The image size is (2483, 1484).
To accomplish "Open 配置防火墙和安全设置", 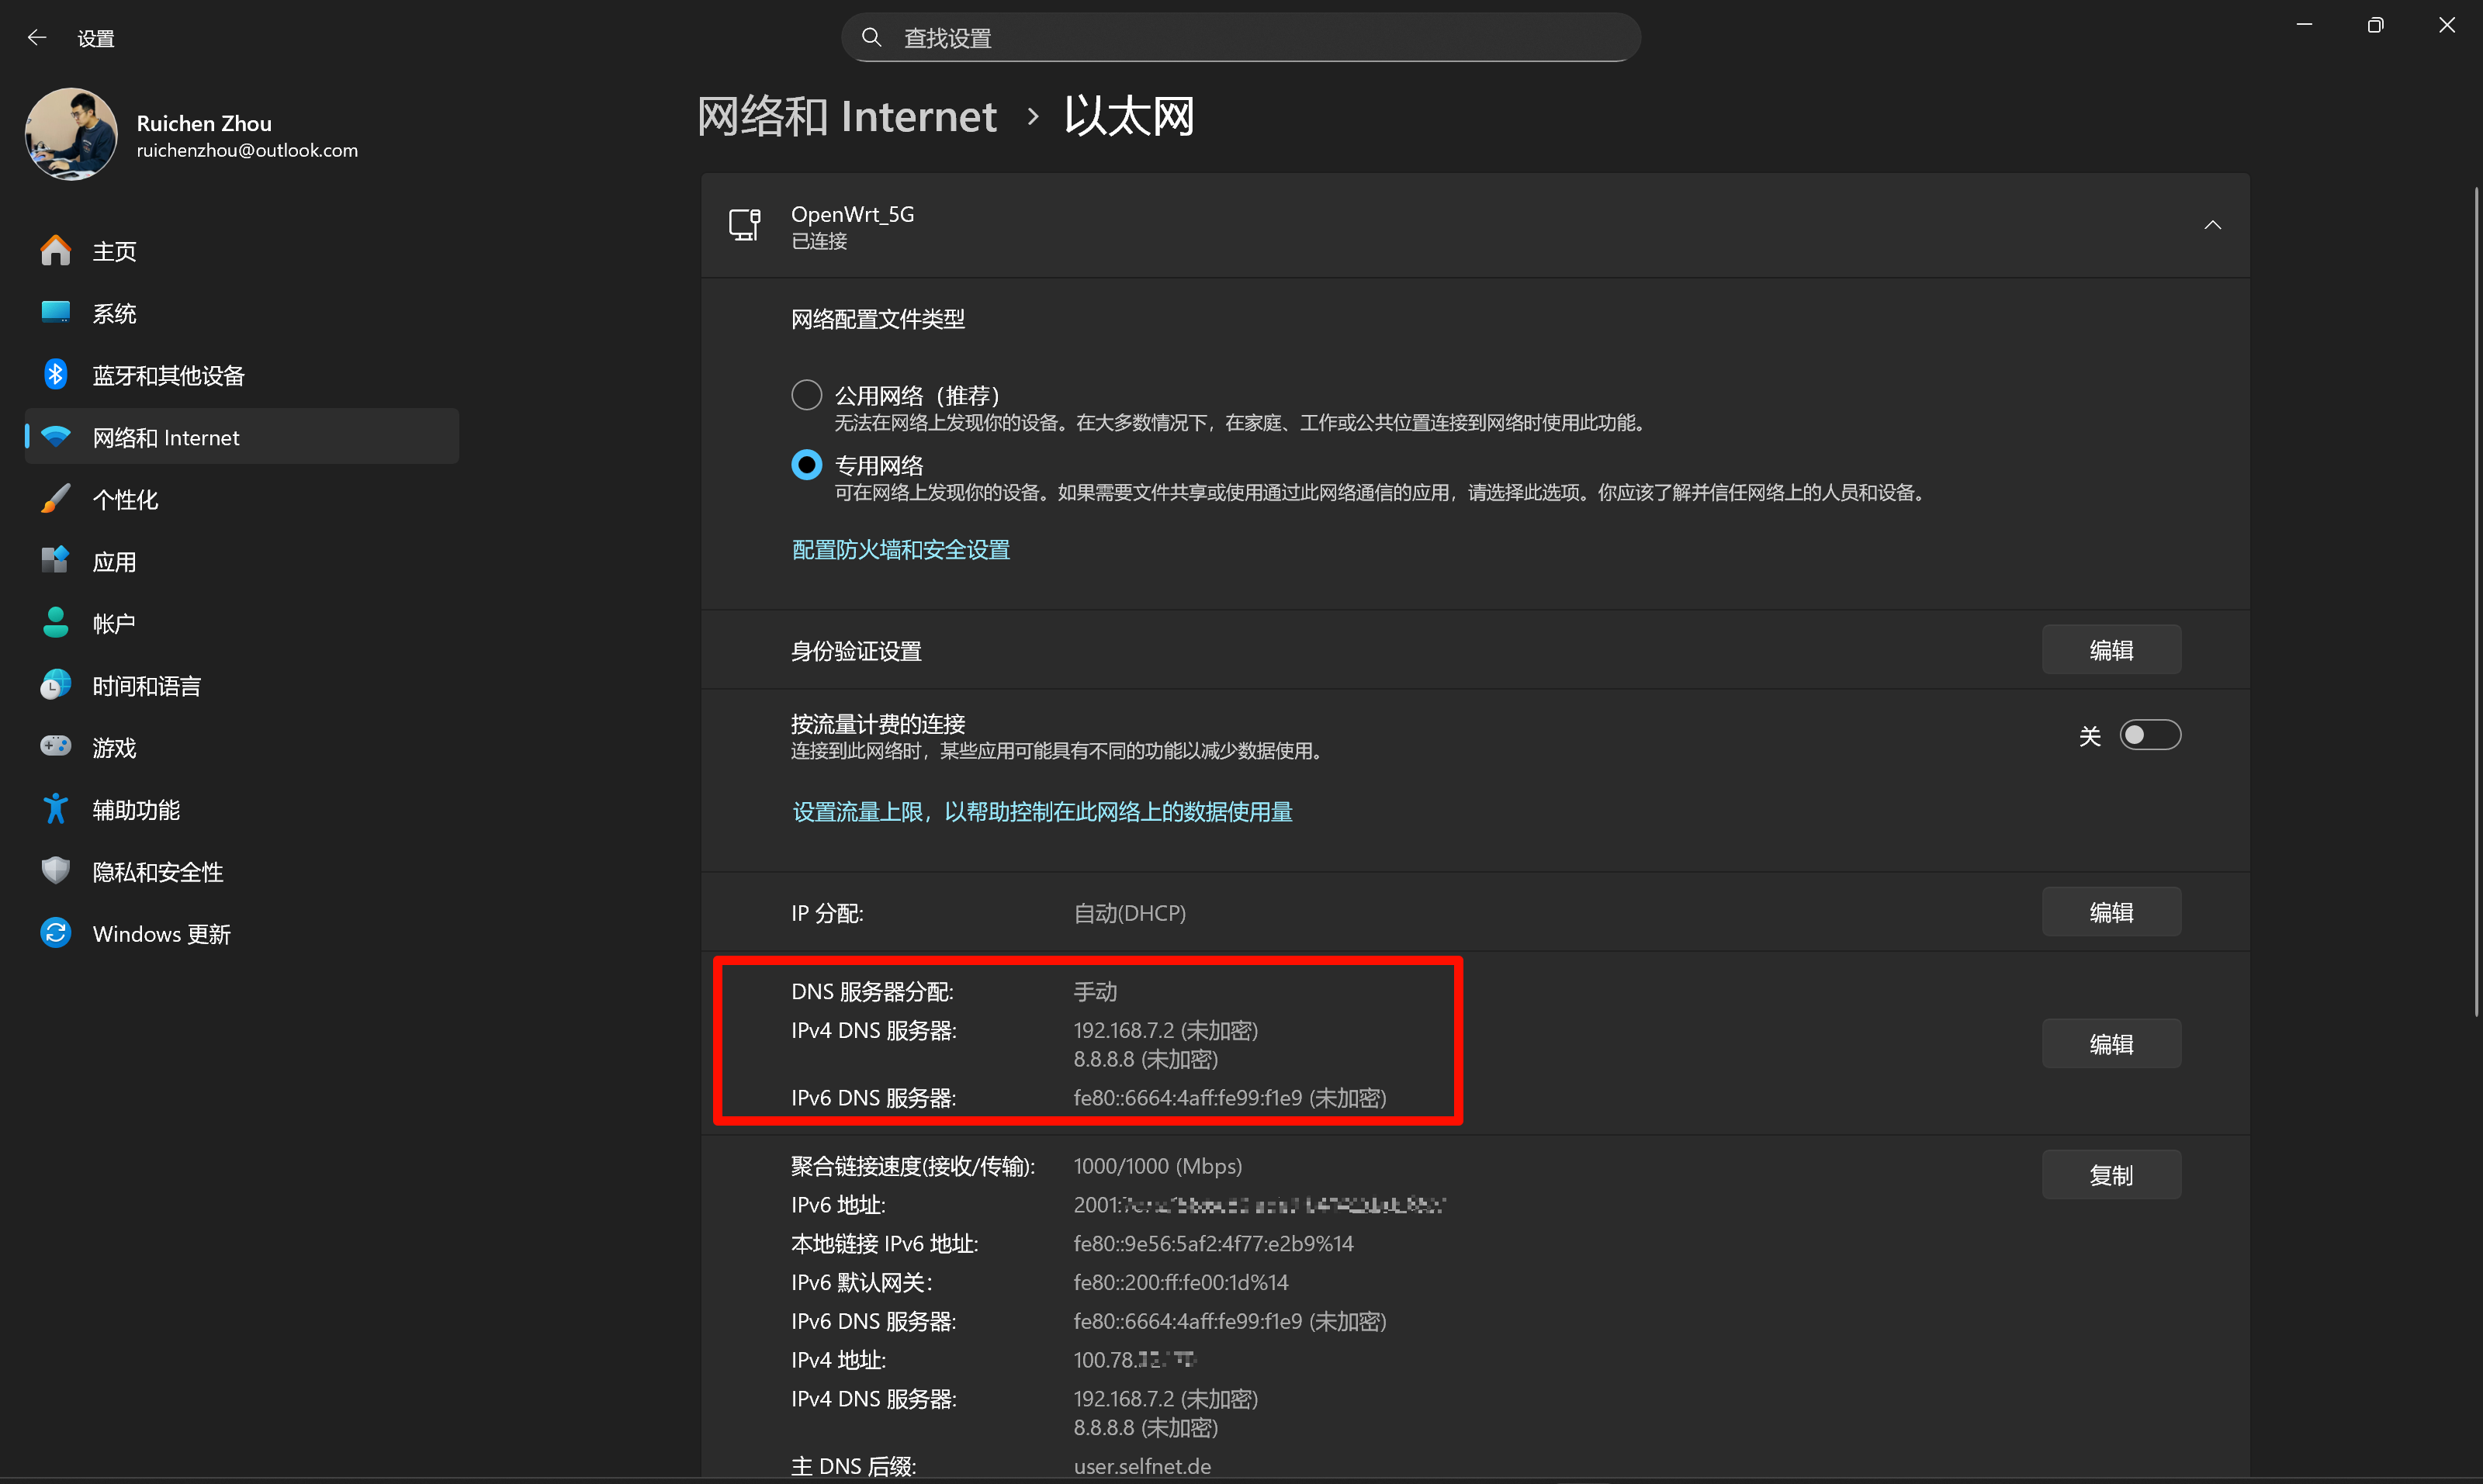I will (x=899, y=549).
